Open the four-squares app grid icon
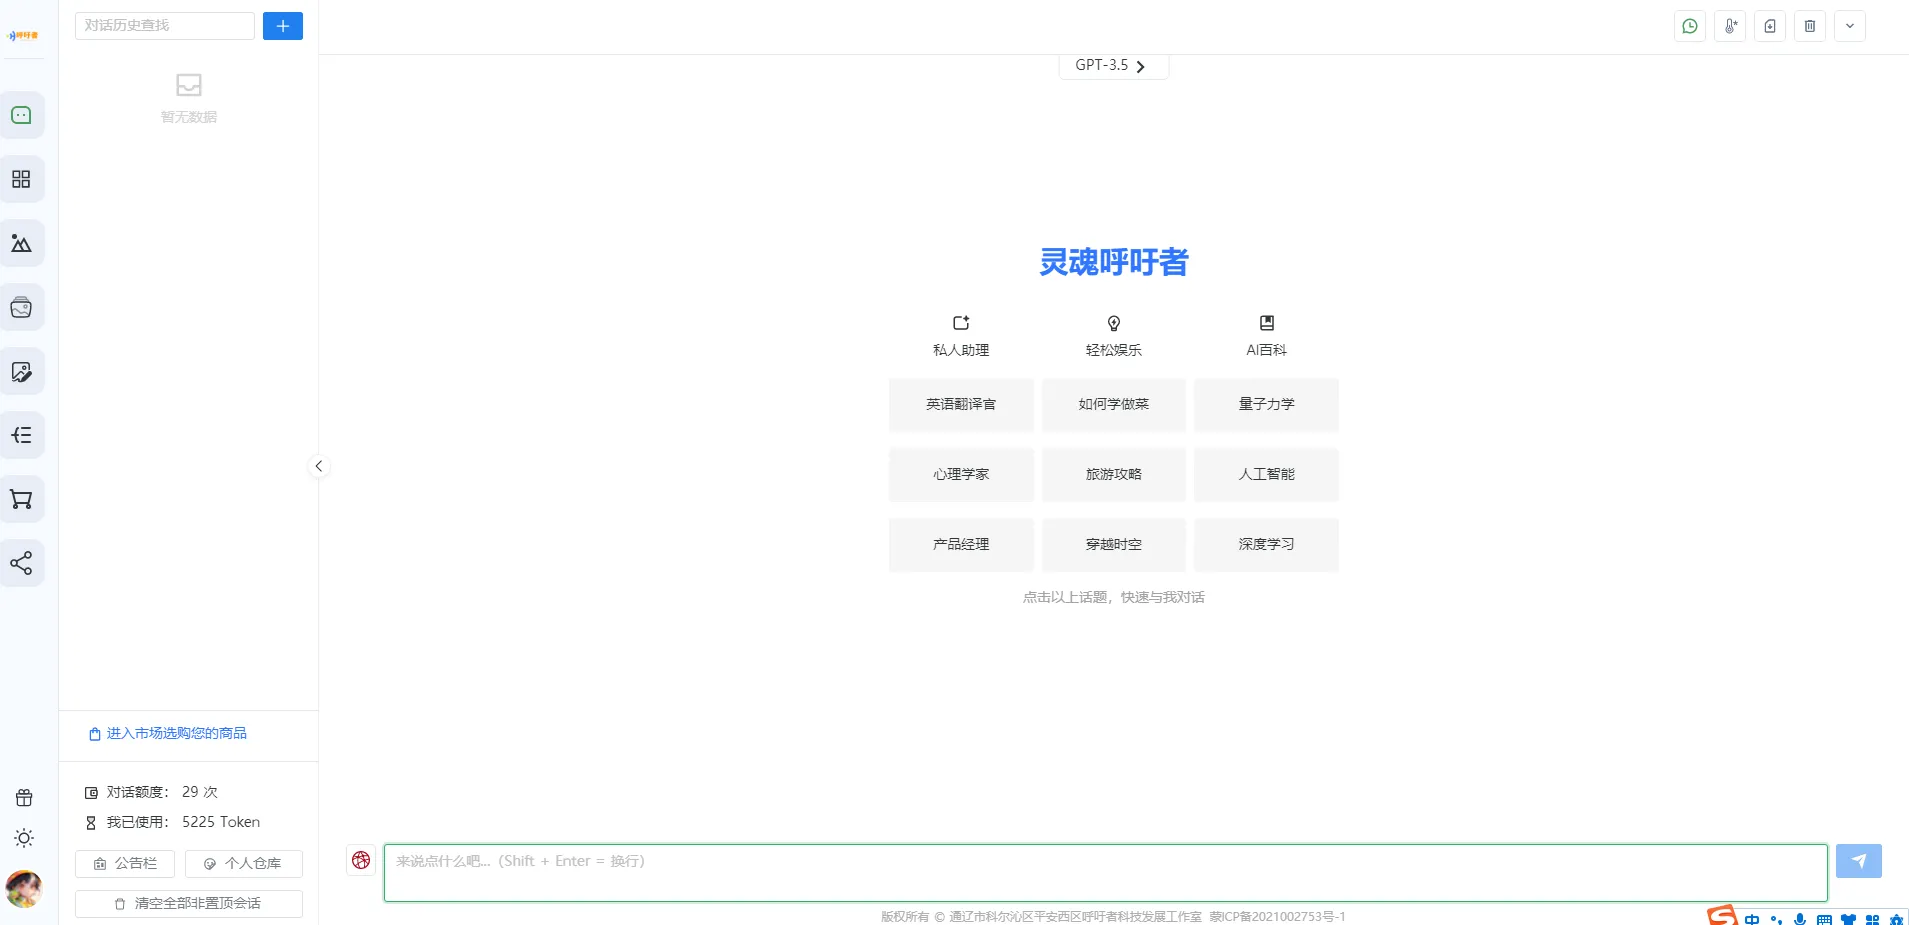The width and height of the screenshot is (1909, 925). [21, 180]
